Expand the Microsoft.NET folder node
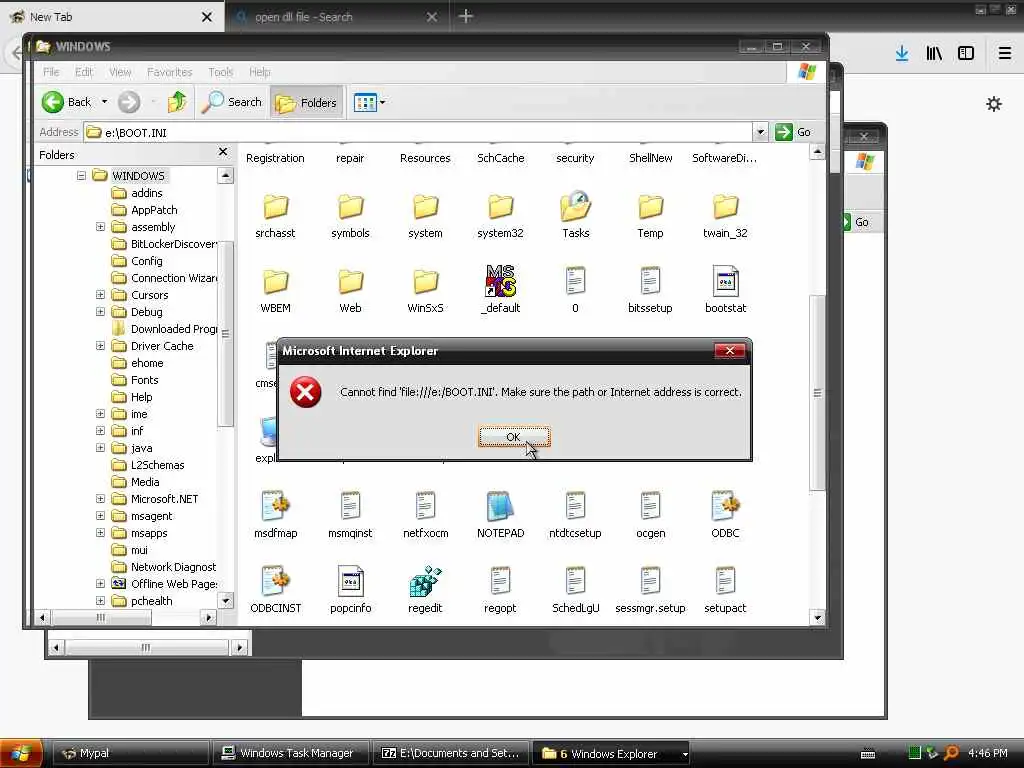The width and height of the screenshot is (1024, 768). [100, 499]
